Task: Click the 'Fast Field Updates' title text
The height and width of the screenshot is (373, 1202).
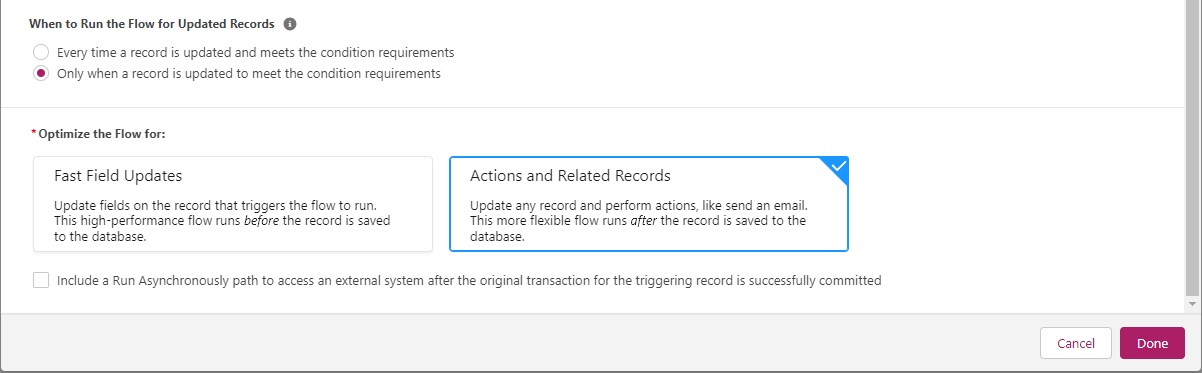Action: [x=118, y=175]
